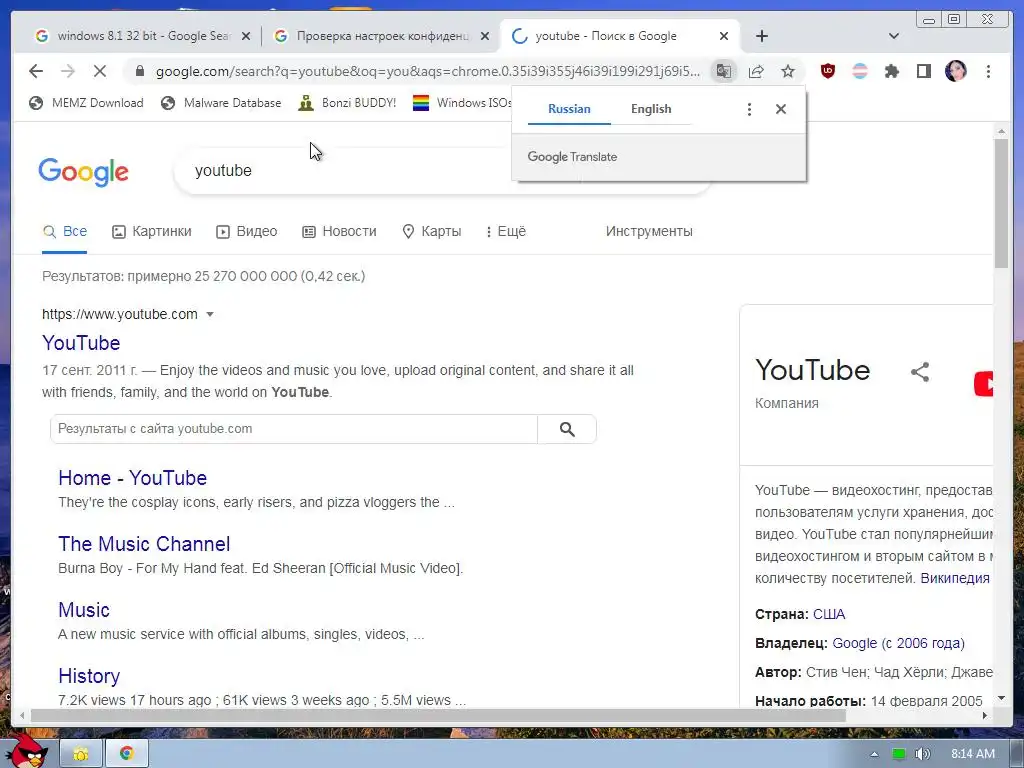Show hidden tray icons arrow

[x=874, y=754]
